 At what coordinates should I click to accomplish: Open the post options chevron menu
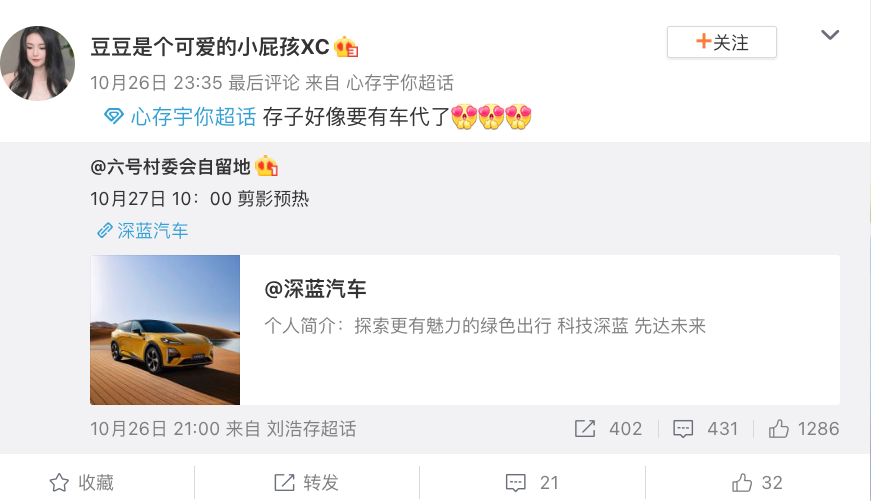click(x=830, y=35)
